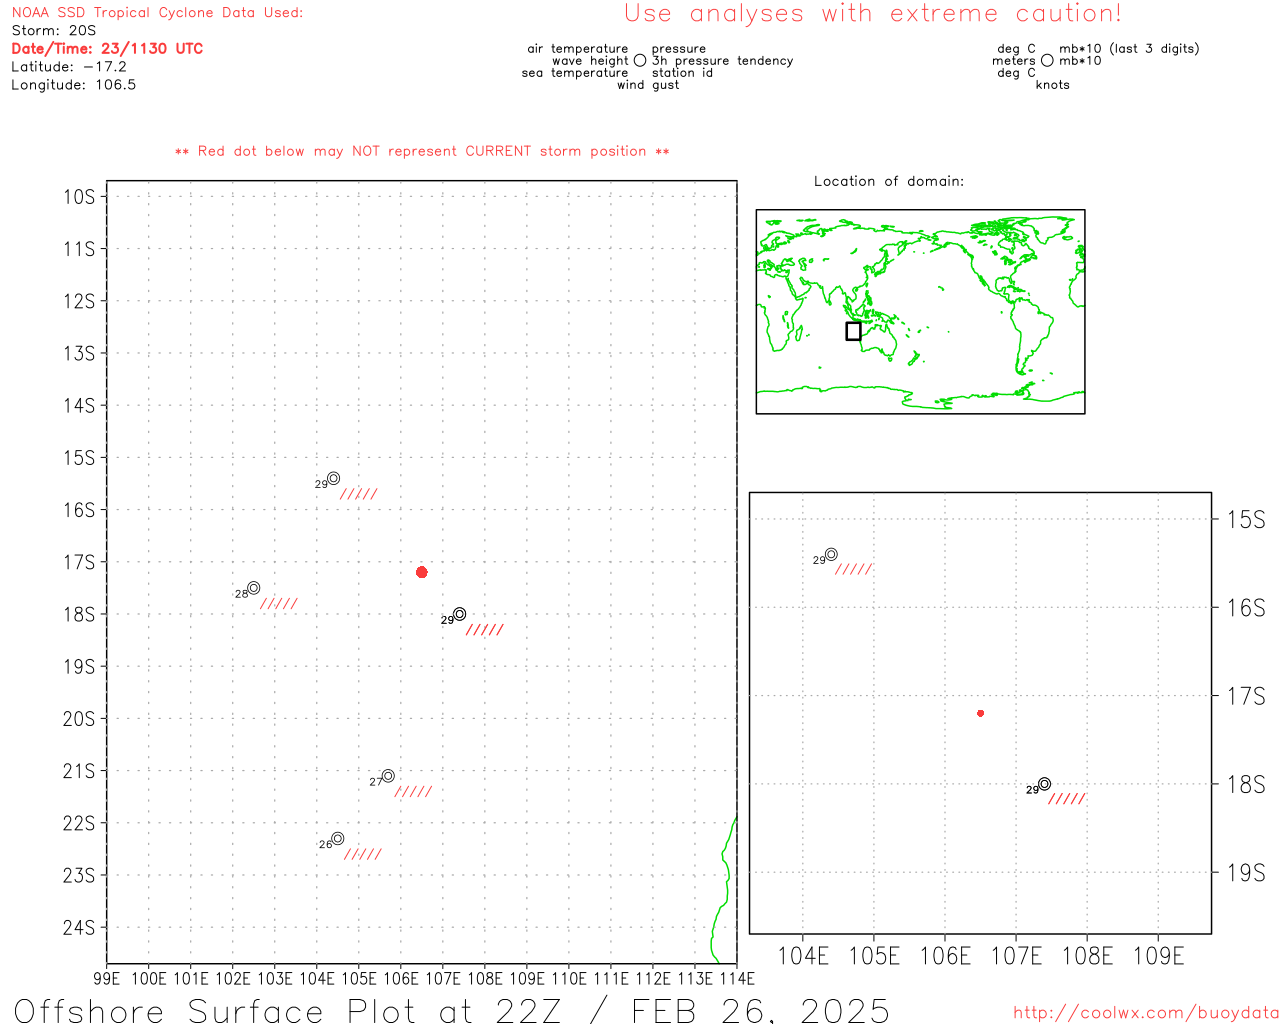Click the '24S' latitude label on main map
Image resolution: width=1280 pixels, height=1024 pixels.
coord(79,928)
